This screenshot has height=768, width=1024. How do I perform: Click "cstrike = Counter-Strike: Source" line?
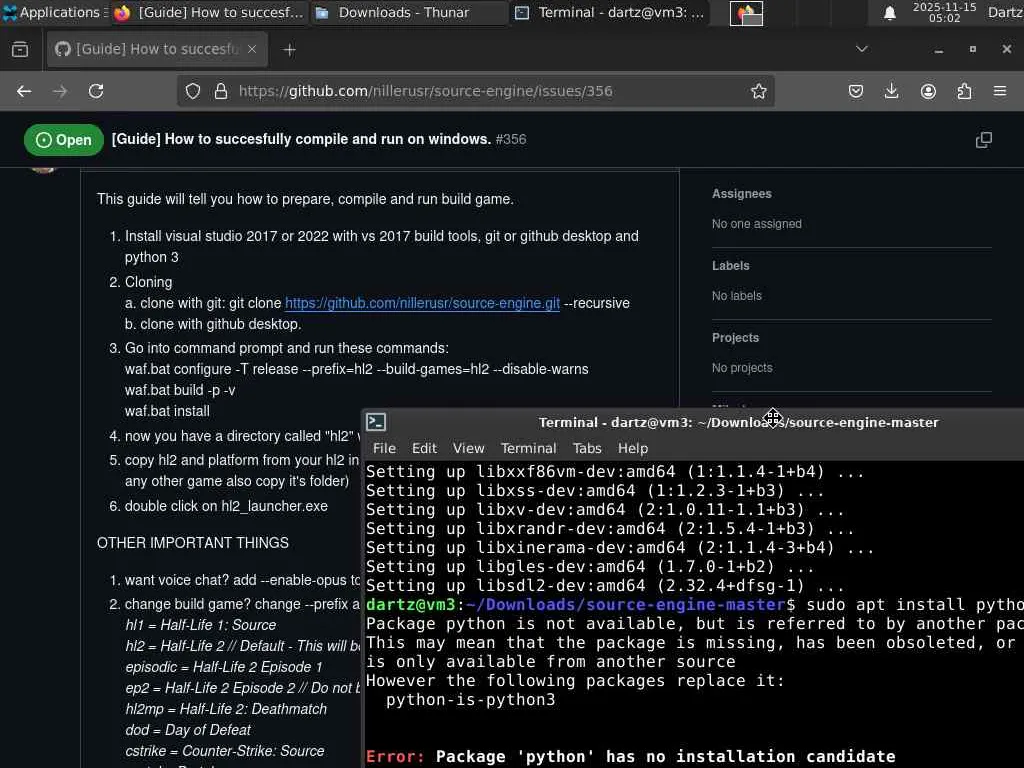tap(225, 751)
